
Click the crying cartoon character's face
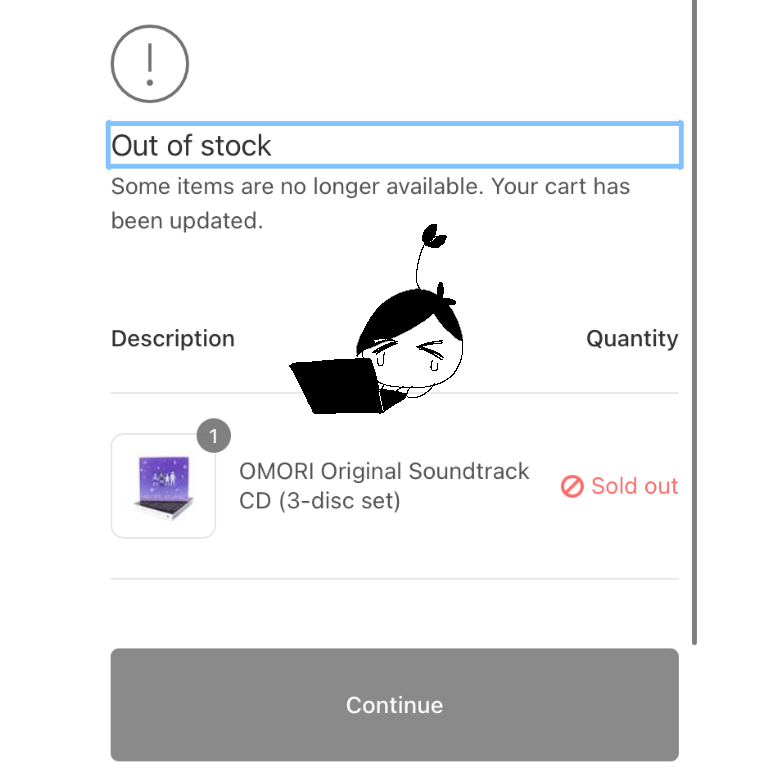[423, 357]
